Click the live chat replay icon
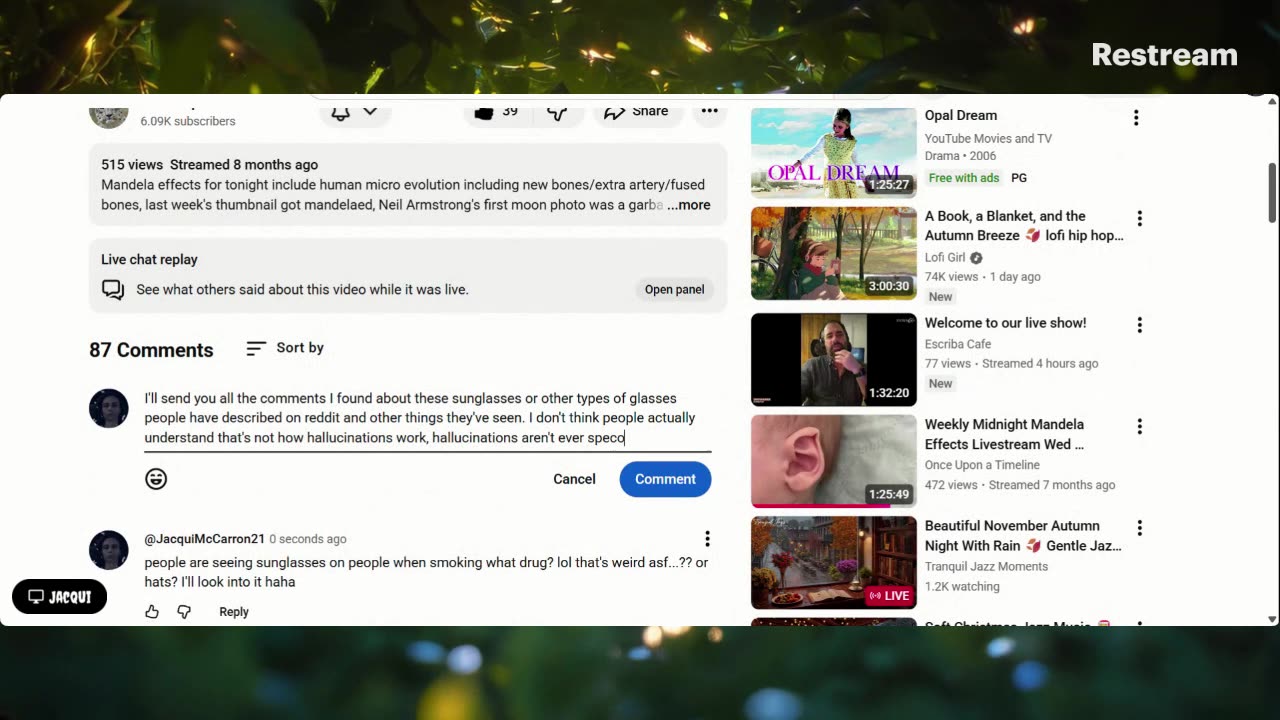This screenshot has height=720, width=1280. (113, 290)
